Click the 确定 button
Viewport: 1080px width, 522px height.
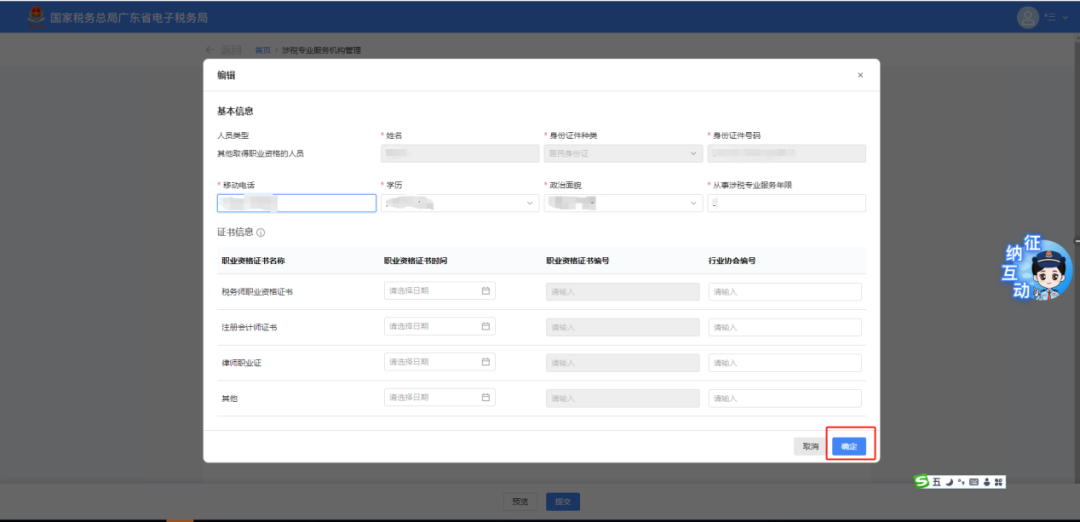[x=849, y=446]
